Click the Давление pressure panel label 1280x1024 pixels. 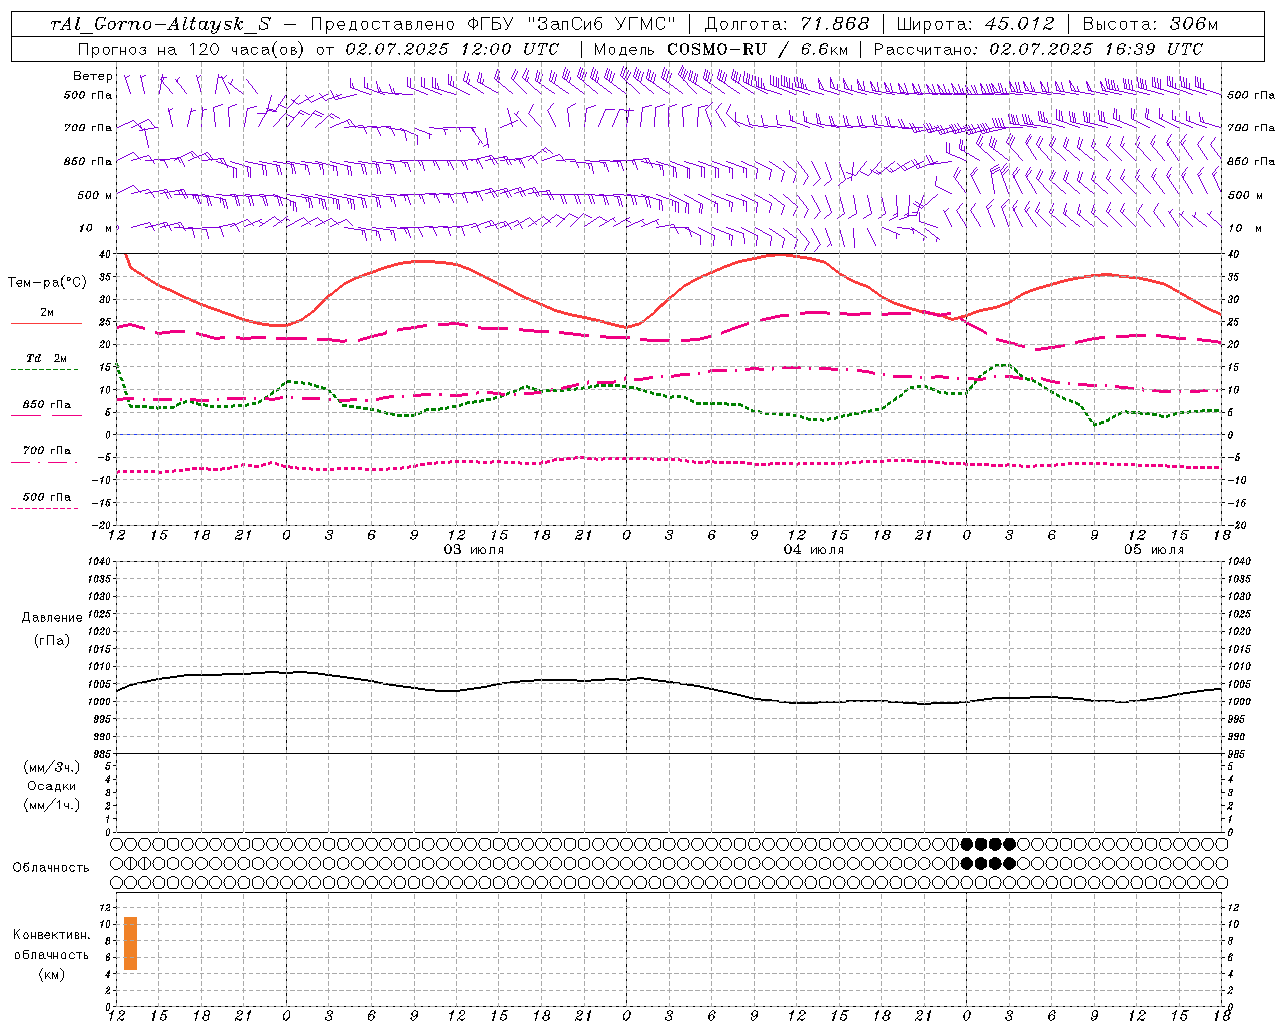52,618
